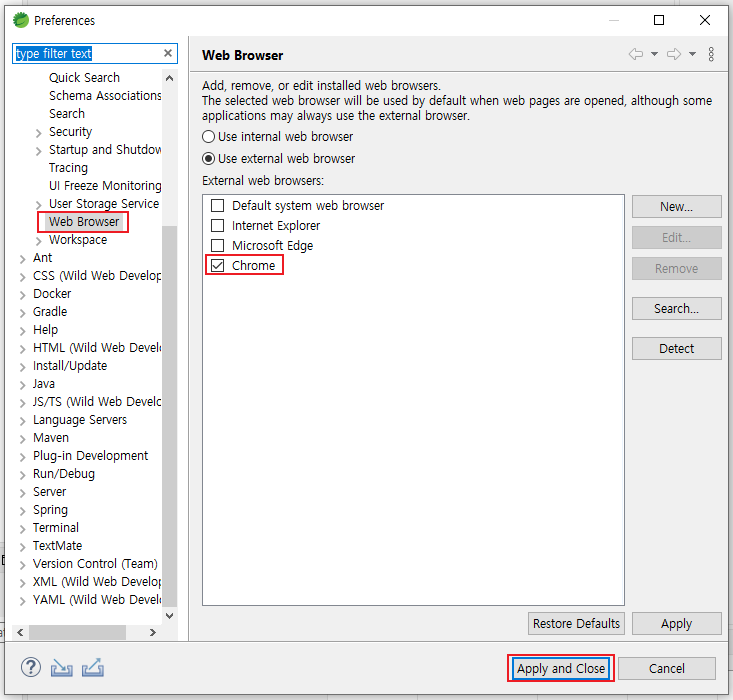Expand the Server node

(22, 493)
